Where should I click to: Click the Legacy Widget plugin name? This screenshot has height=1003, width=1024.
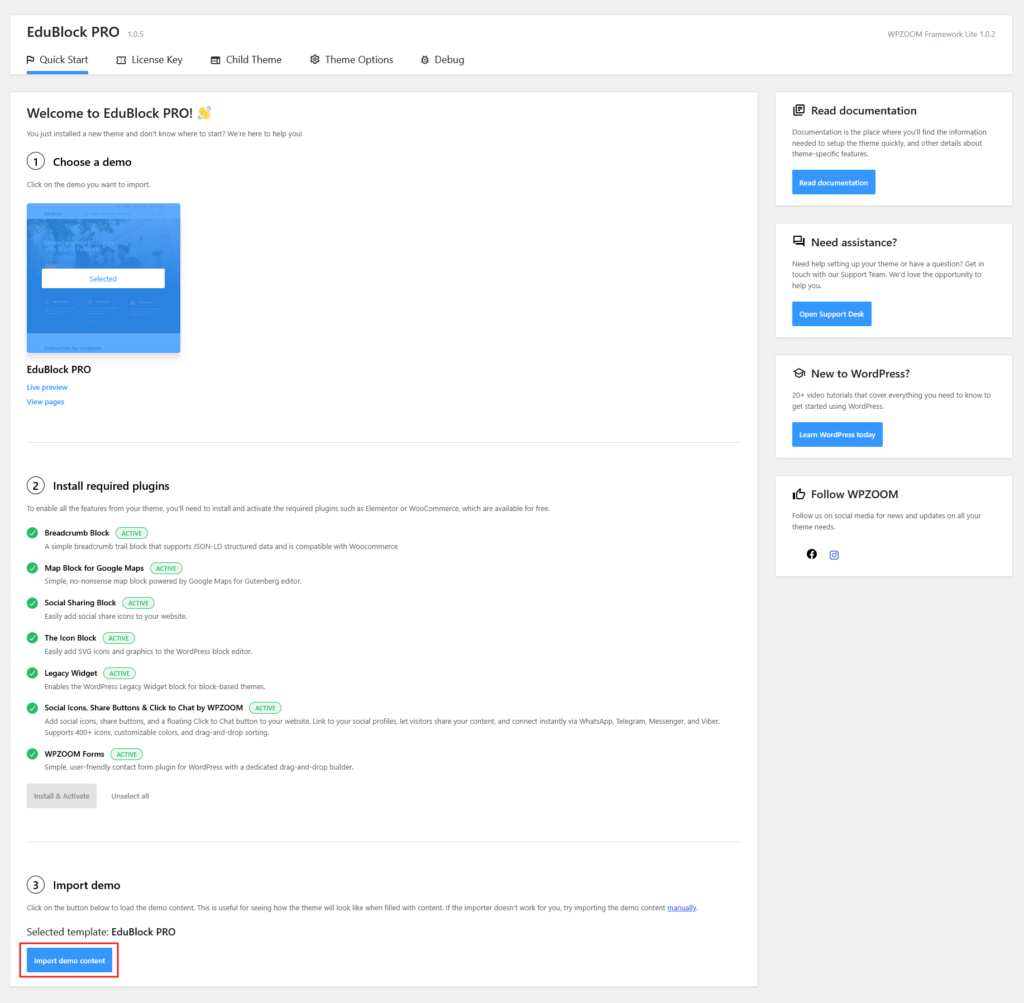71,673
